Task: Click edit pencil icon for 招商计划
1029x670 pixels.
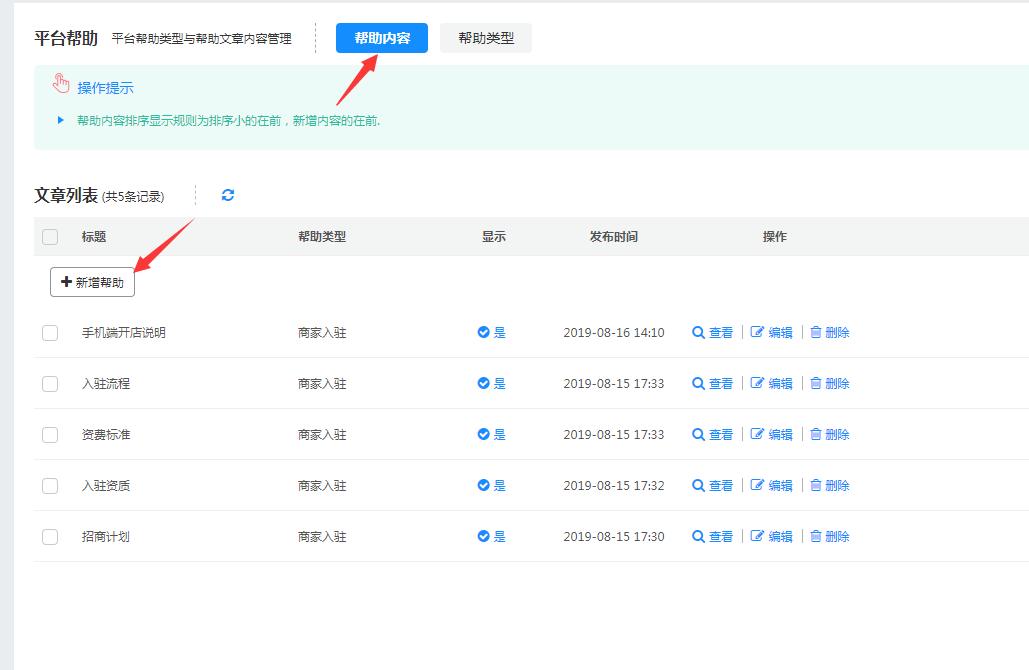Action: point(757,536)
